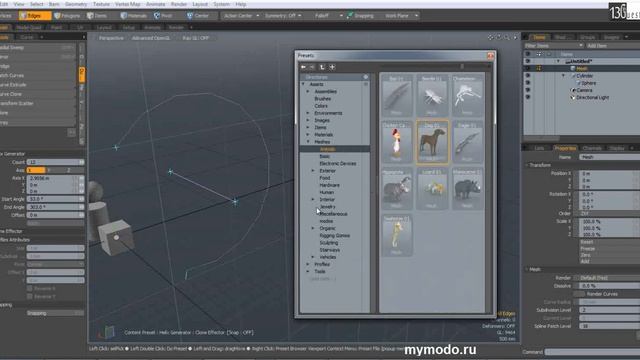Switch to the Channels tab

[592, 148]
